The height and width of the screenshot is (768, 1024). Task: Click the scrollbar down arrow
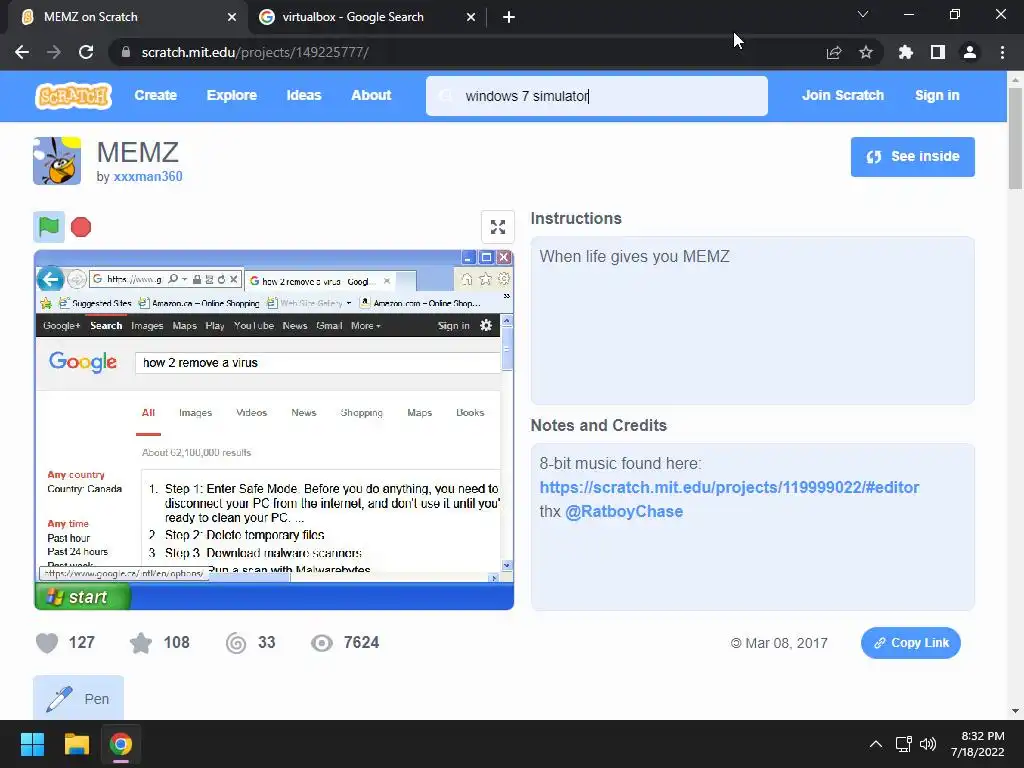click(x=1015, y=711)
